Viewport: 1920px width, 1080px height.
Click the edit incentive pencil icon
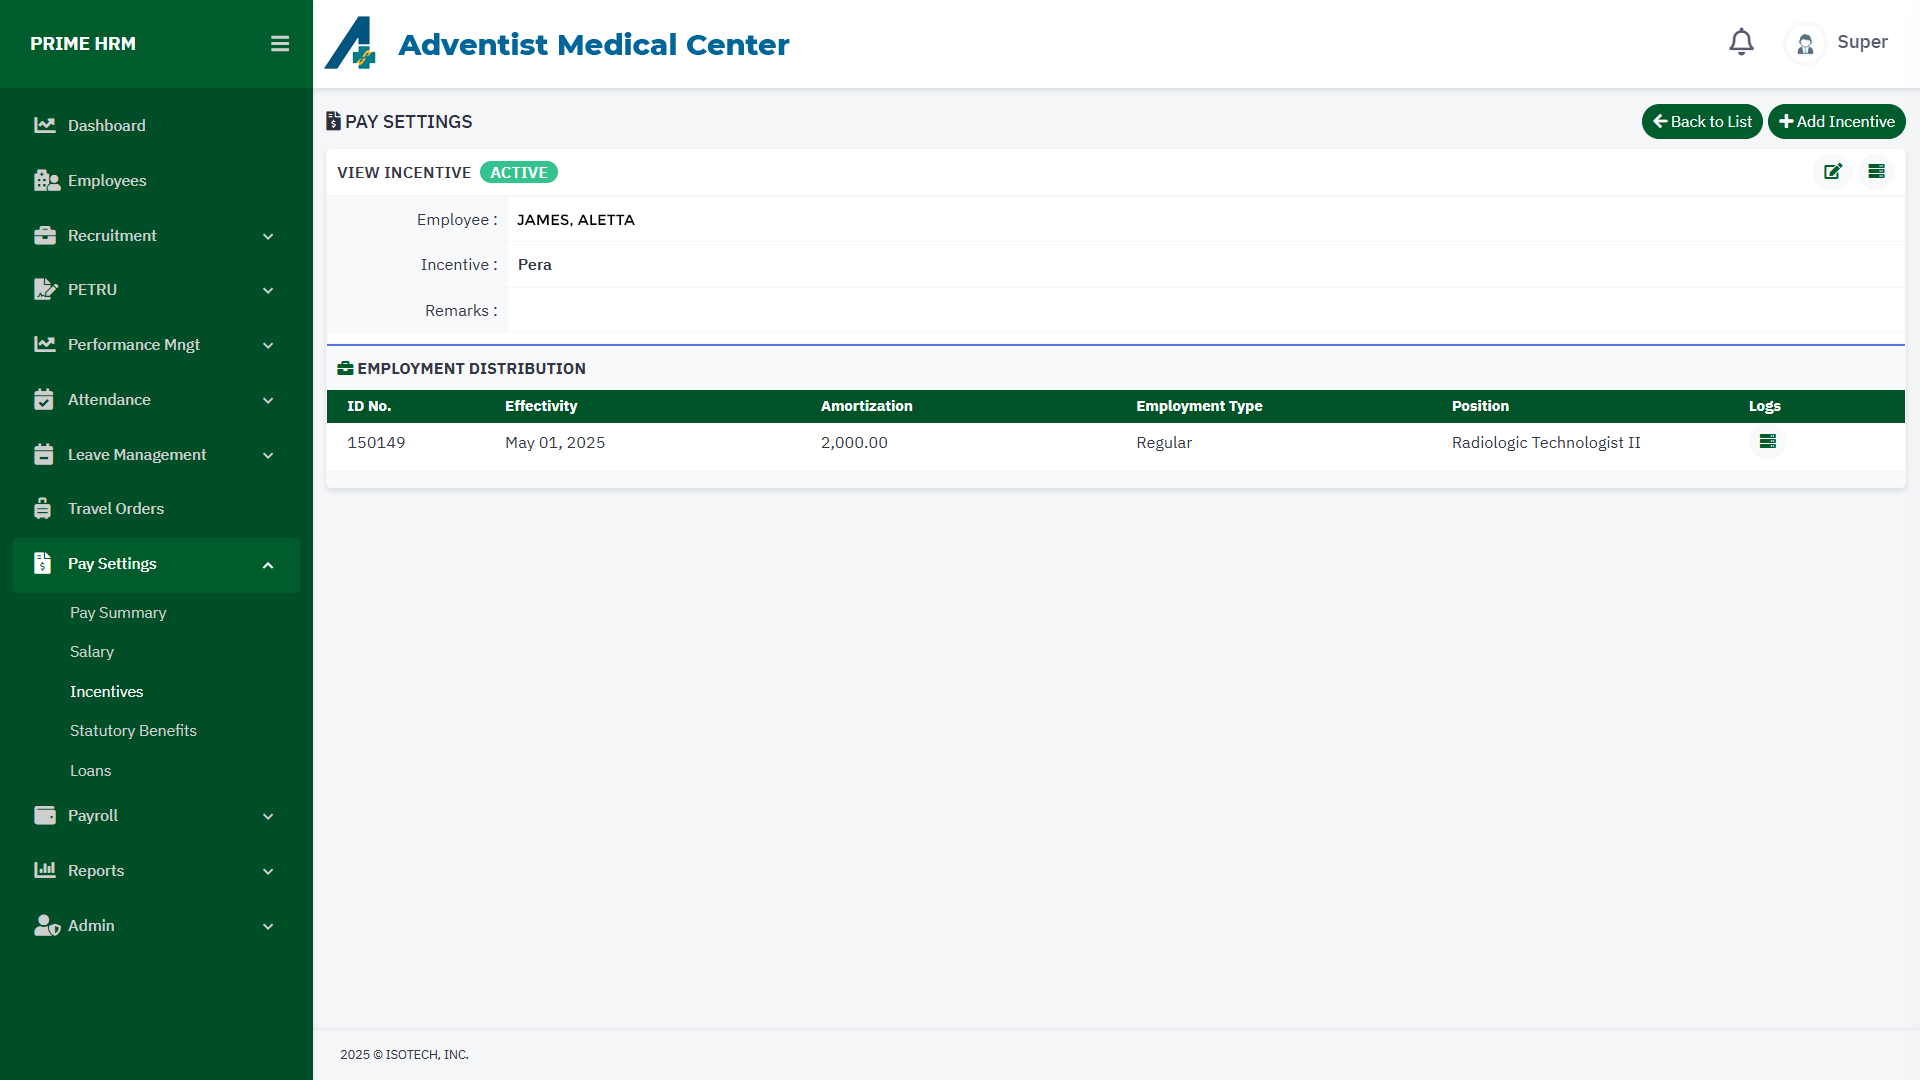pyautogui.click(x=1832, y=172)
